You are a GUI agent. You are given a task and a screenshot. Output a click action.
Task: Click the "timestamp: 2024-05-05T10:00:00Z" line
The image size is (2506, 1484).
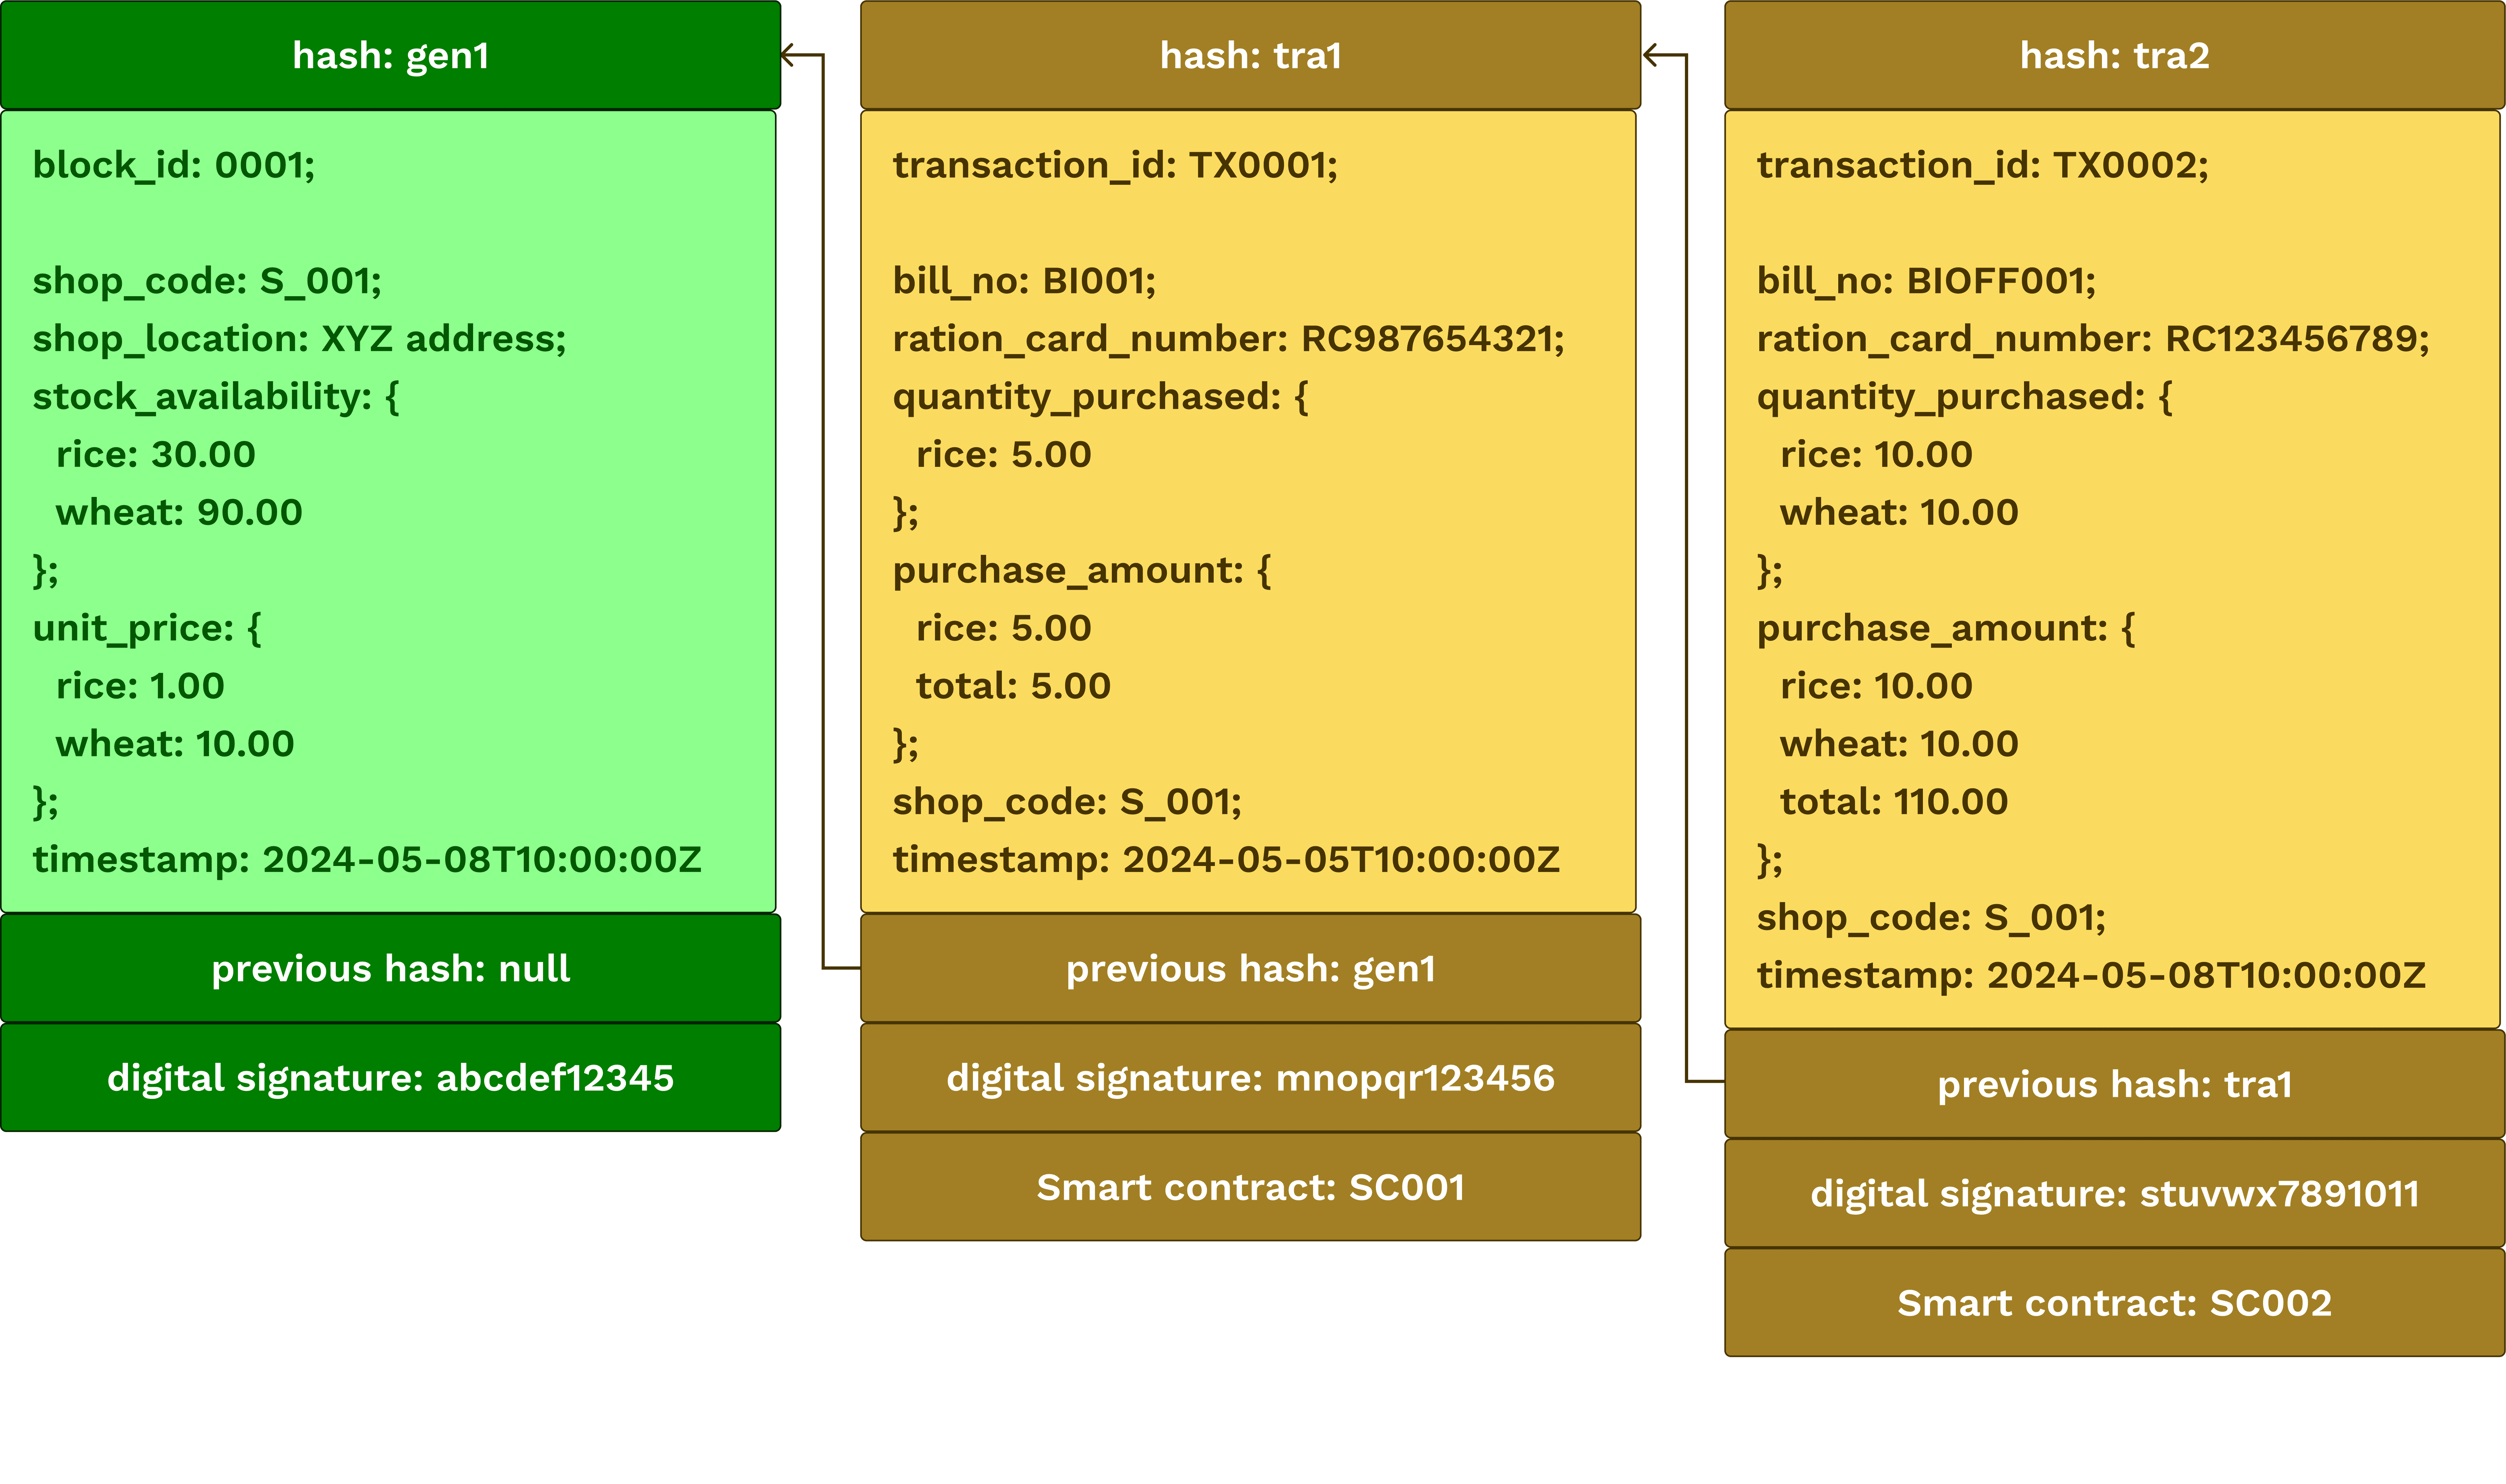click(1226, 860)
